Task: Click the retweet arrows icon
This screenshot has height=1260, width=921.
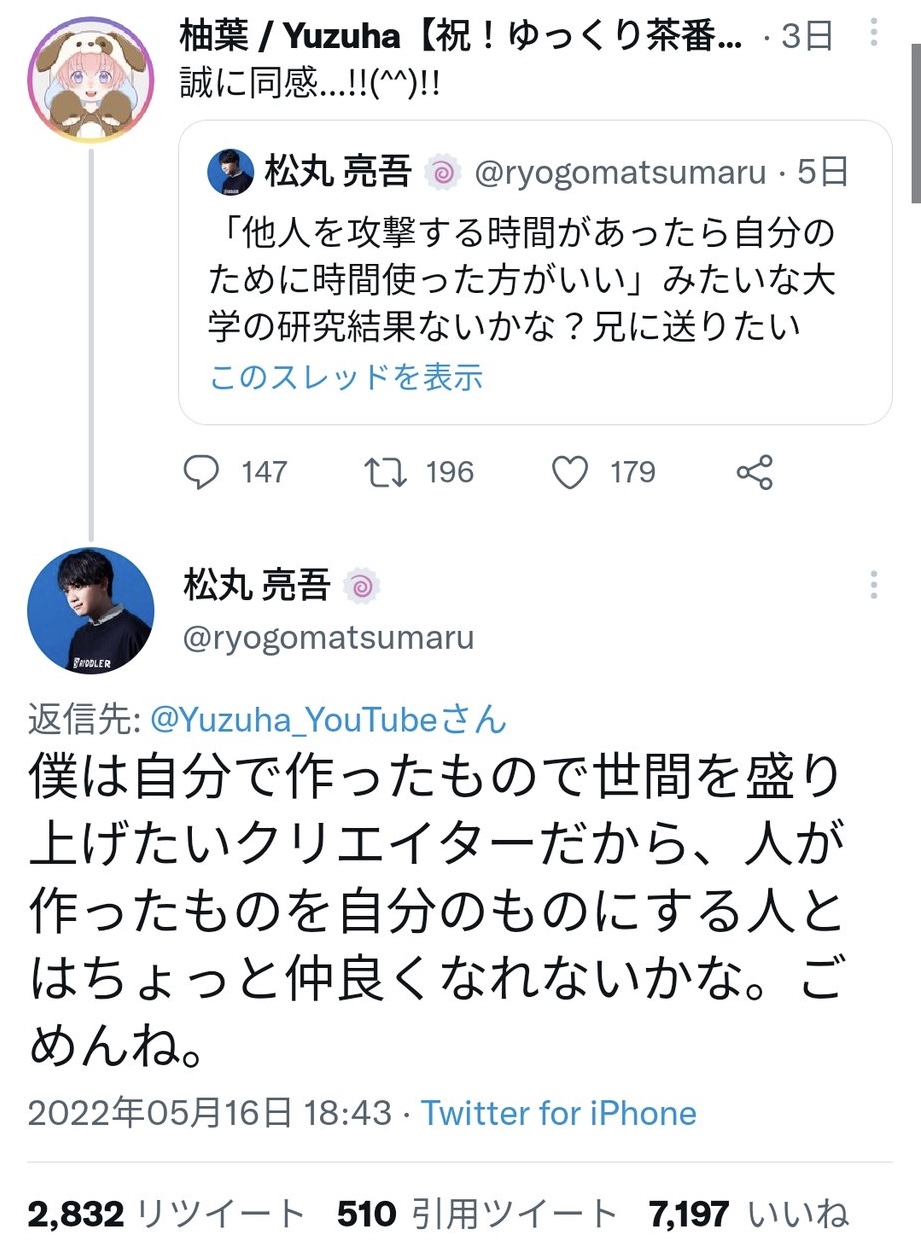Action: tap(384, 472)
